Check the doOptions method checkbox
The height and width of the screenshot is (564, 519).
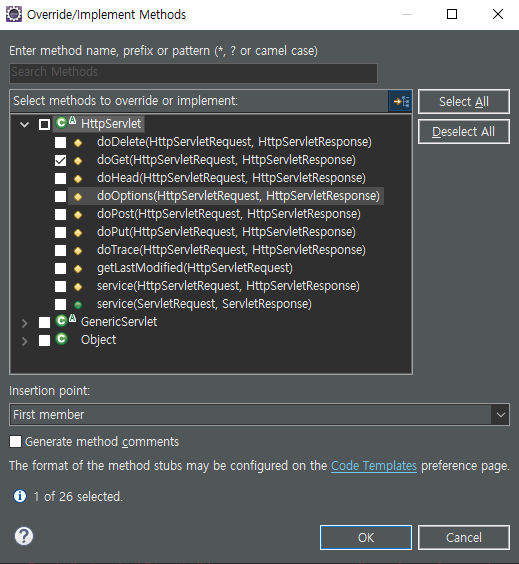point(60,196)
